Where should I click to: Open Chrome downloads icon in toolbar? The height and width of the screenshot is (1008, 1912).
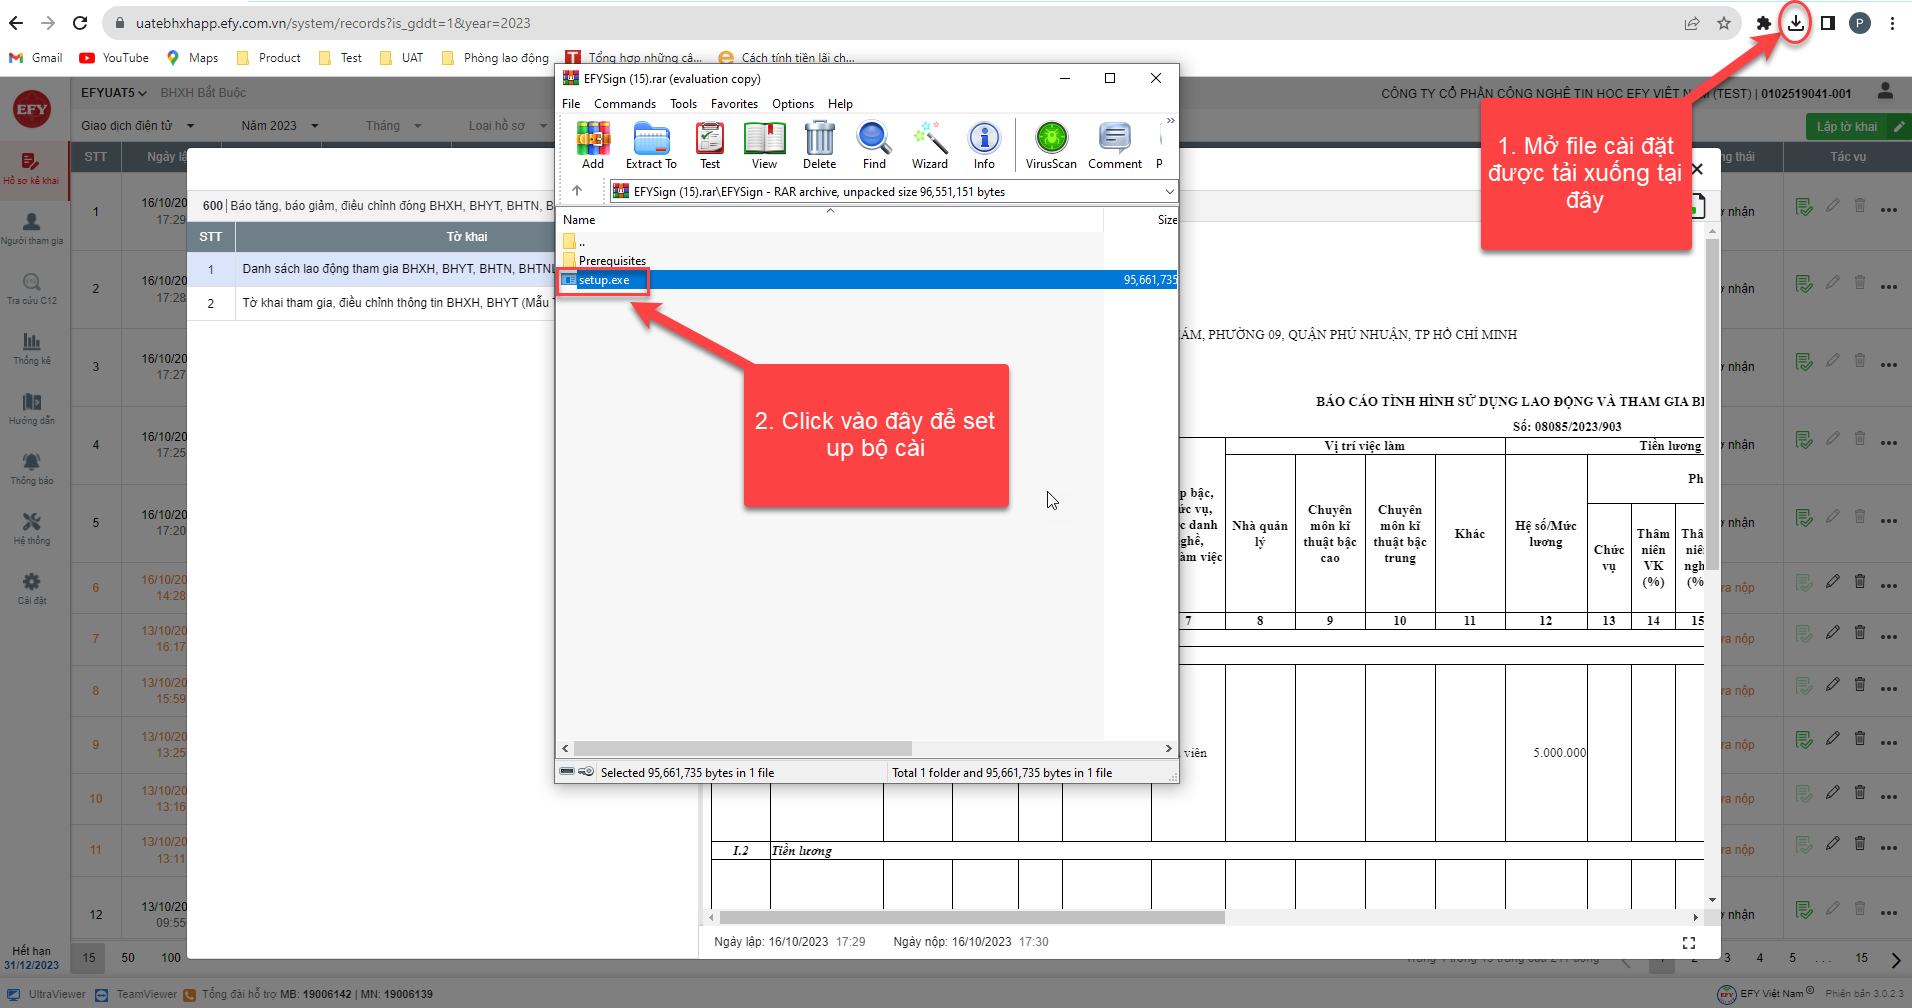pos(1796,23)
